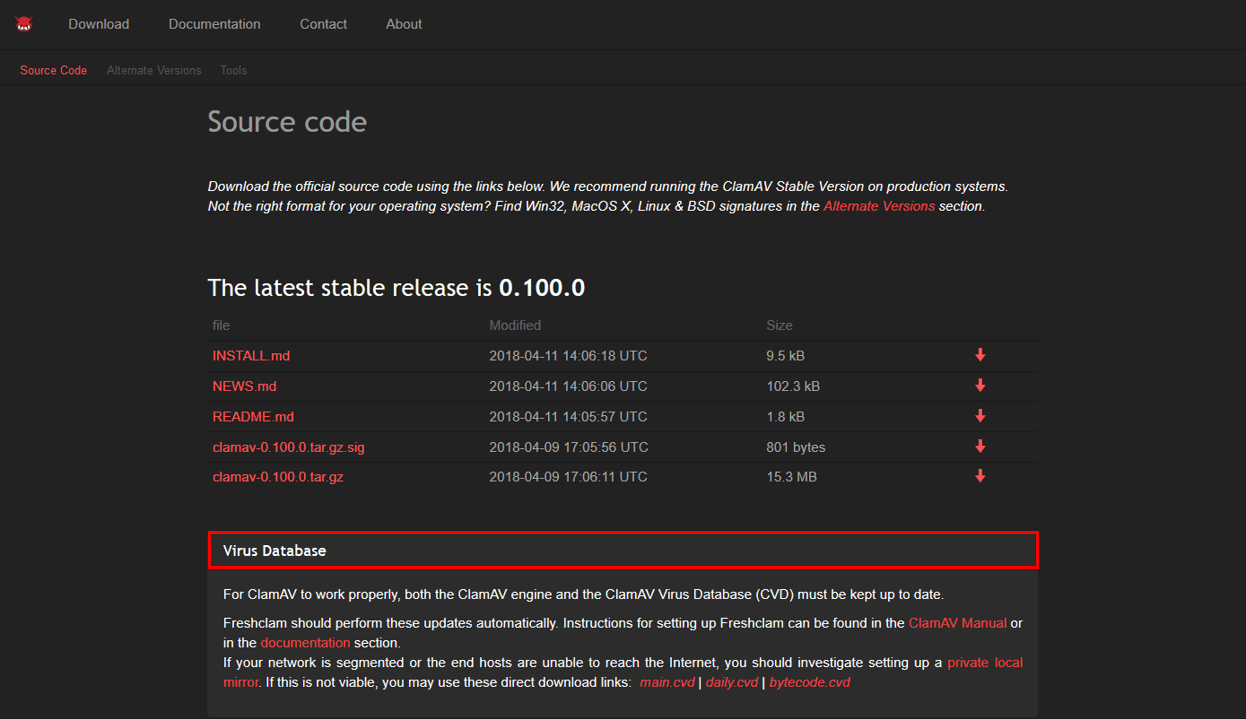Go to the Contact page
Viewport: 1246px width, 719px height.
pyautogui.click(x=323, y=24)
